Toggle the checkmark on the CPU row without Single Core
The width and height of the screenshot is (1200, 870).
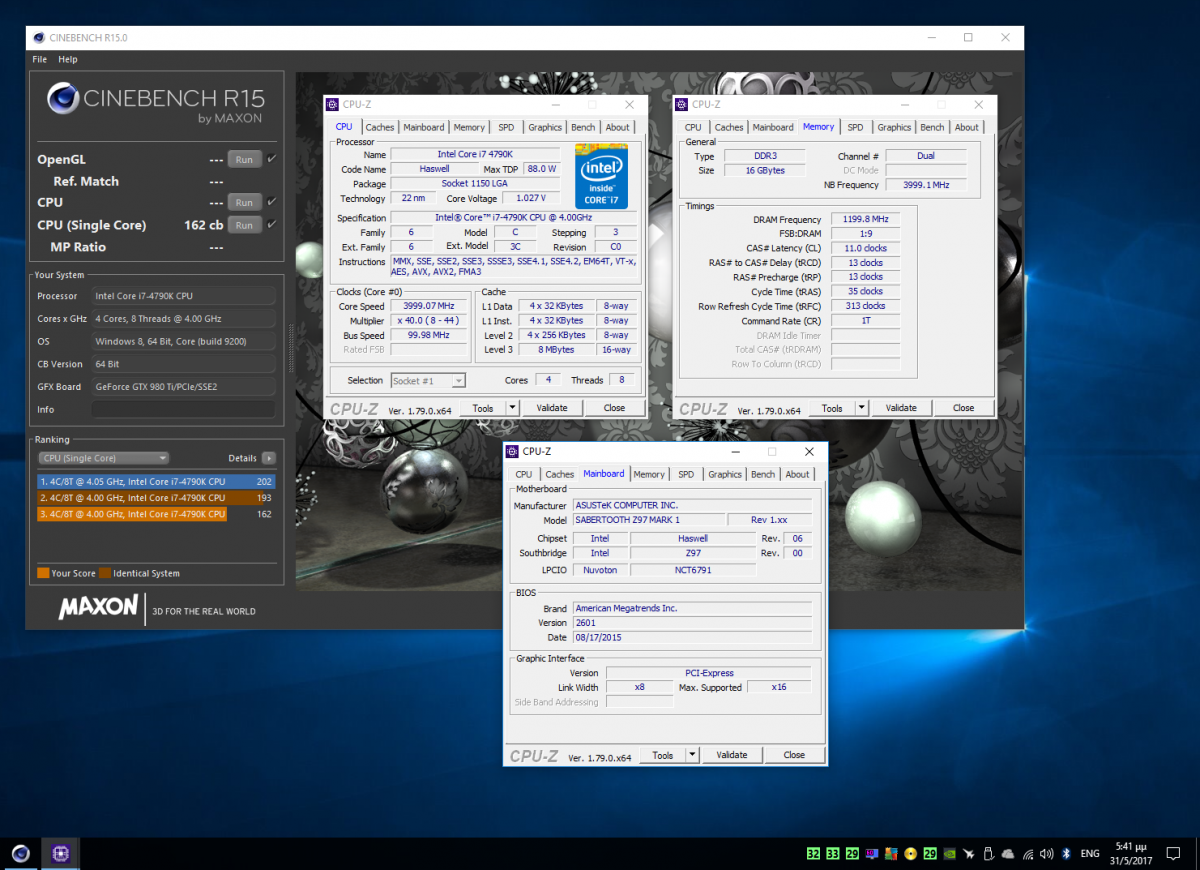pyautogui.click(x=272, y=202)
